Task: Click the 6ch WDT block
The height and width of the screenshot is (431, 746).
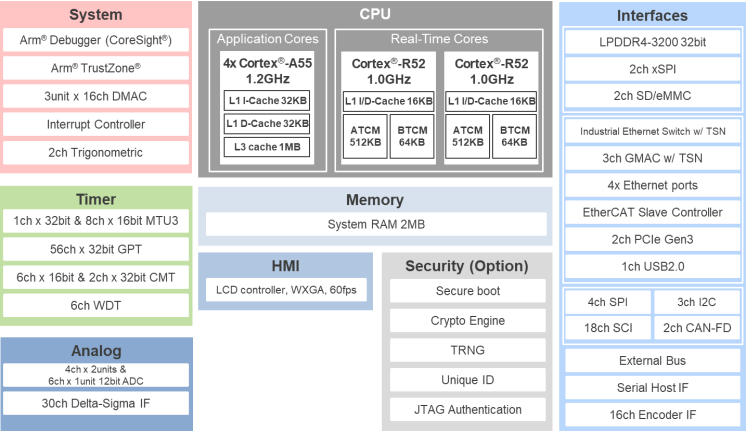Action: tap(96, 305)
